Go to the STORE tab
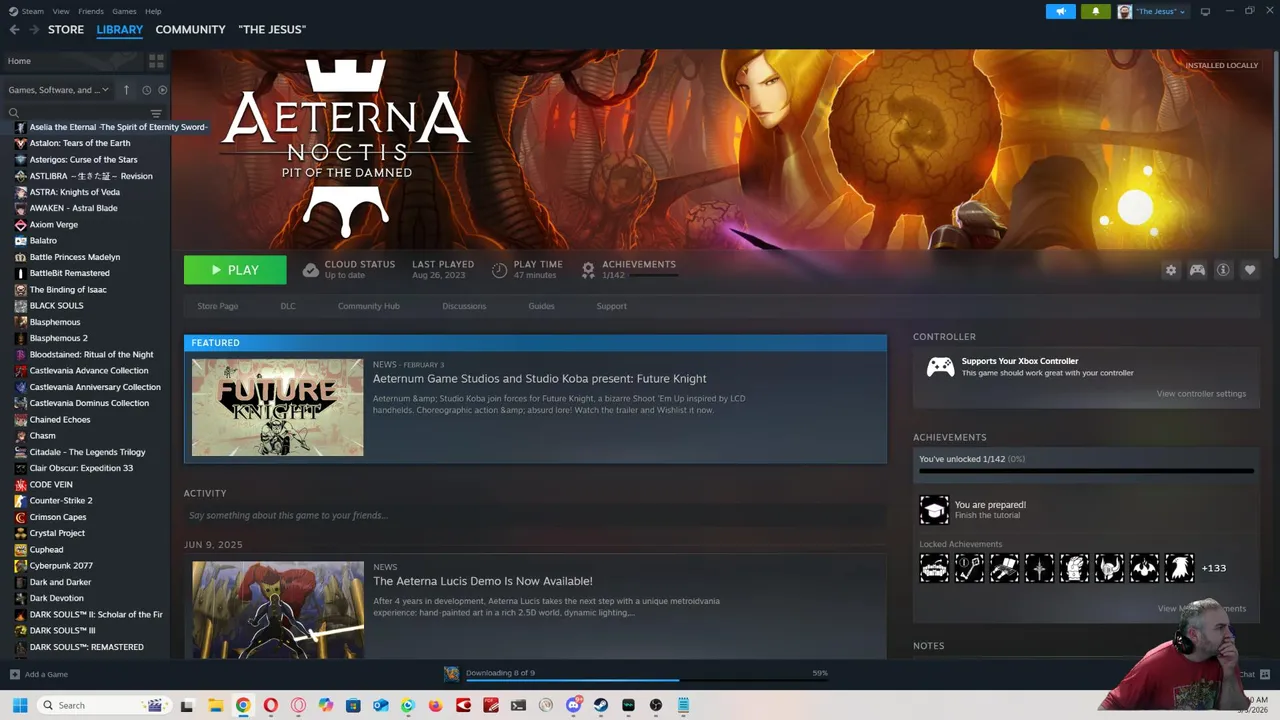 pos(66,30)
